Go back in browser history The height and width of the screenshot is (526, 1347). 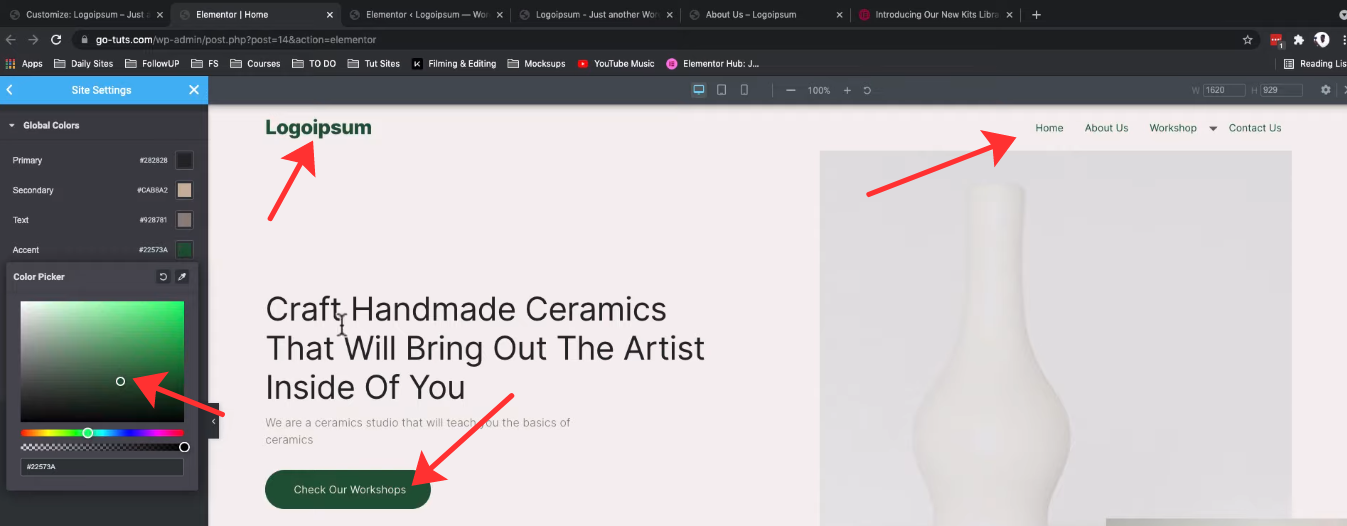(x=11, y=40)
